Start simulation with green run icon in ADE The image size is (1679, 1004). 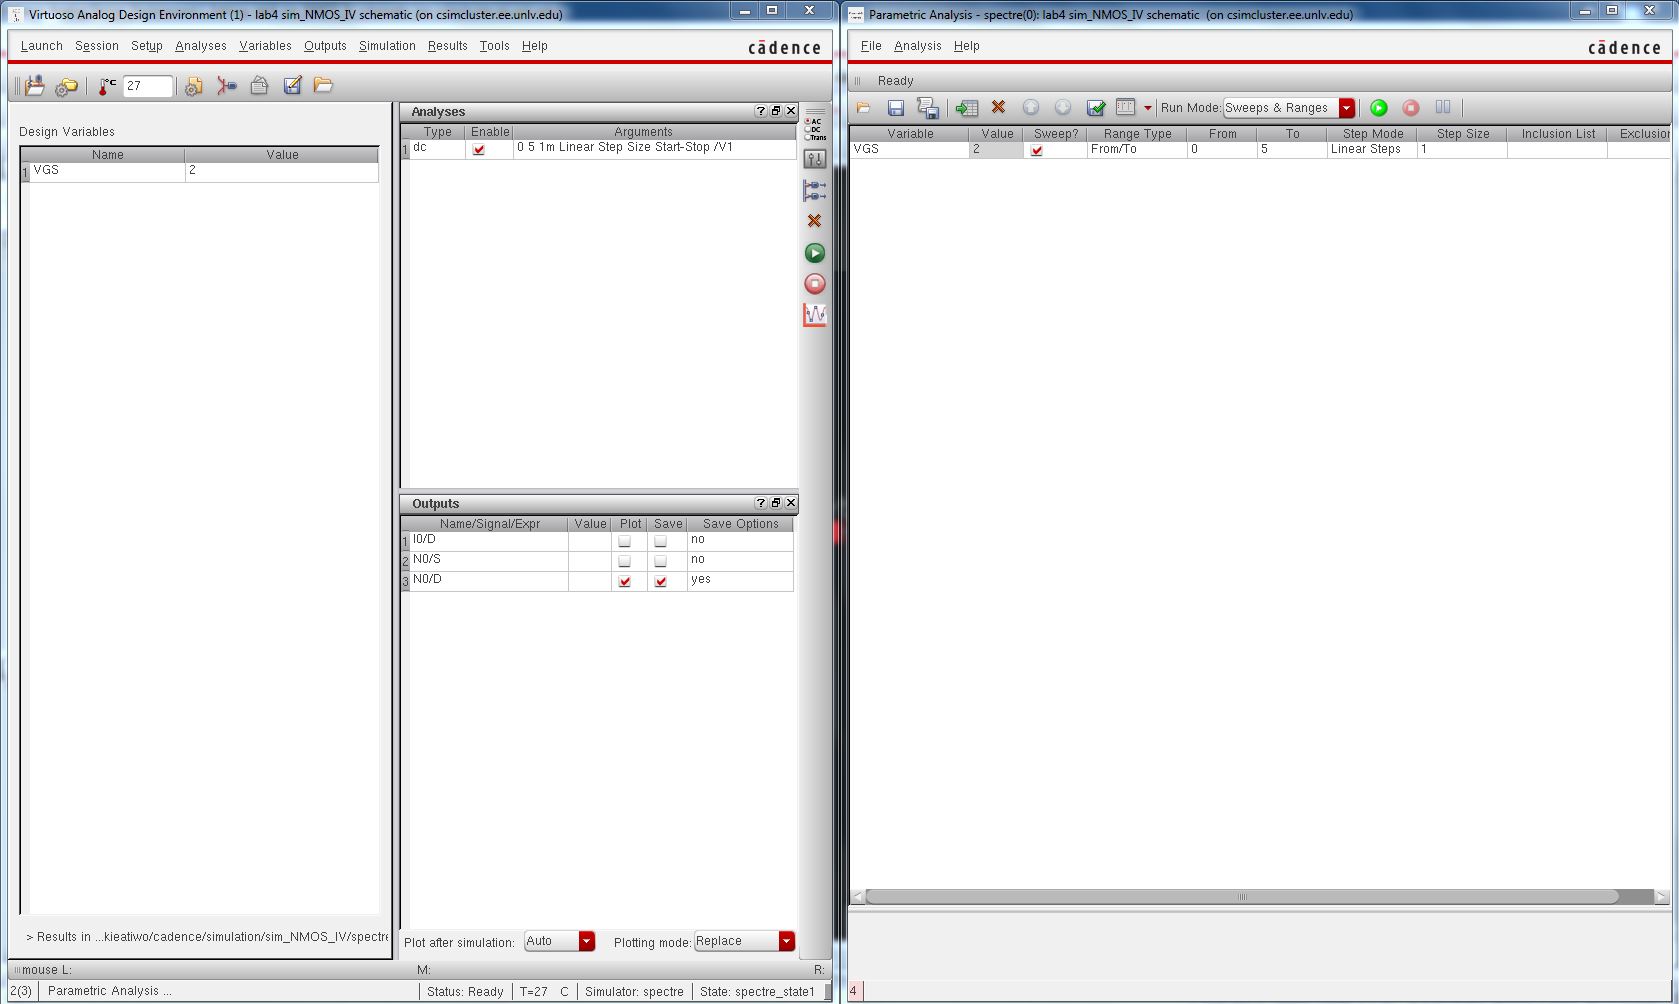pyautogui.click(x=815, y=253)
